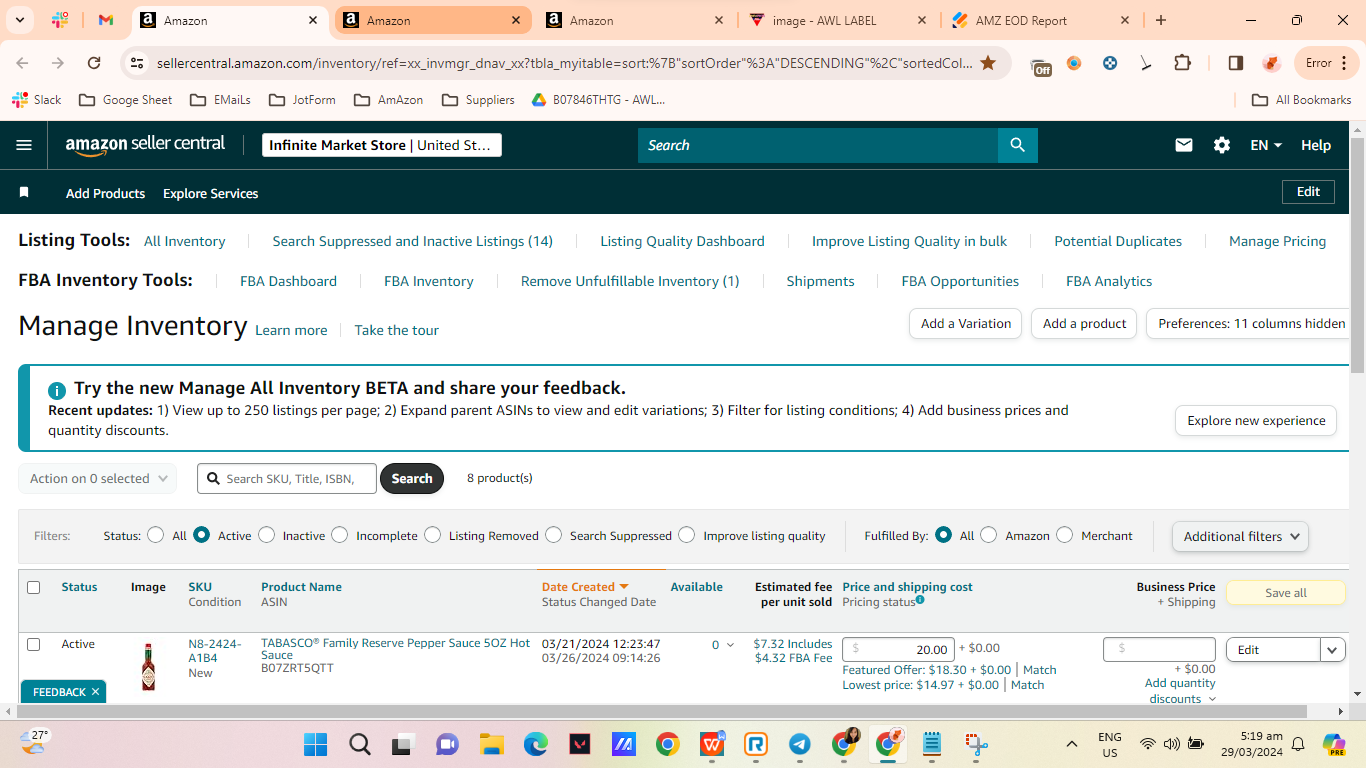Open the TABASCO Family Reserve product link
The height and width of the screenshot is (768, 1366).
point(395,649)
